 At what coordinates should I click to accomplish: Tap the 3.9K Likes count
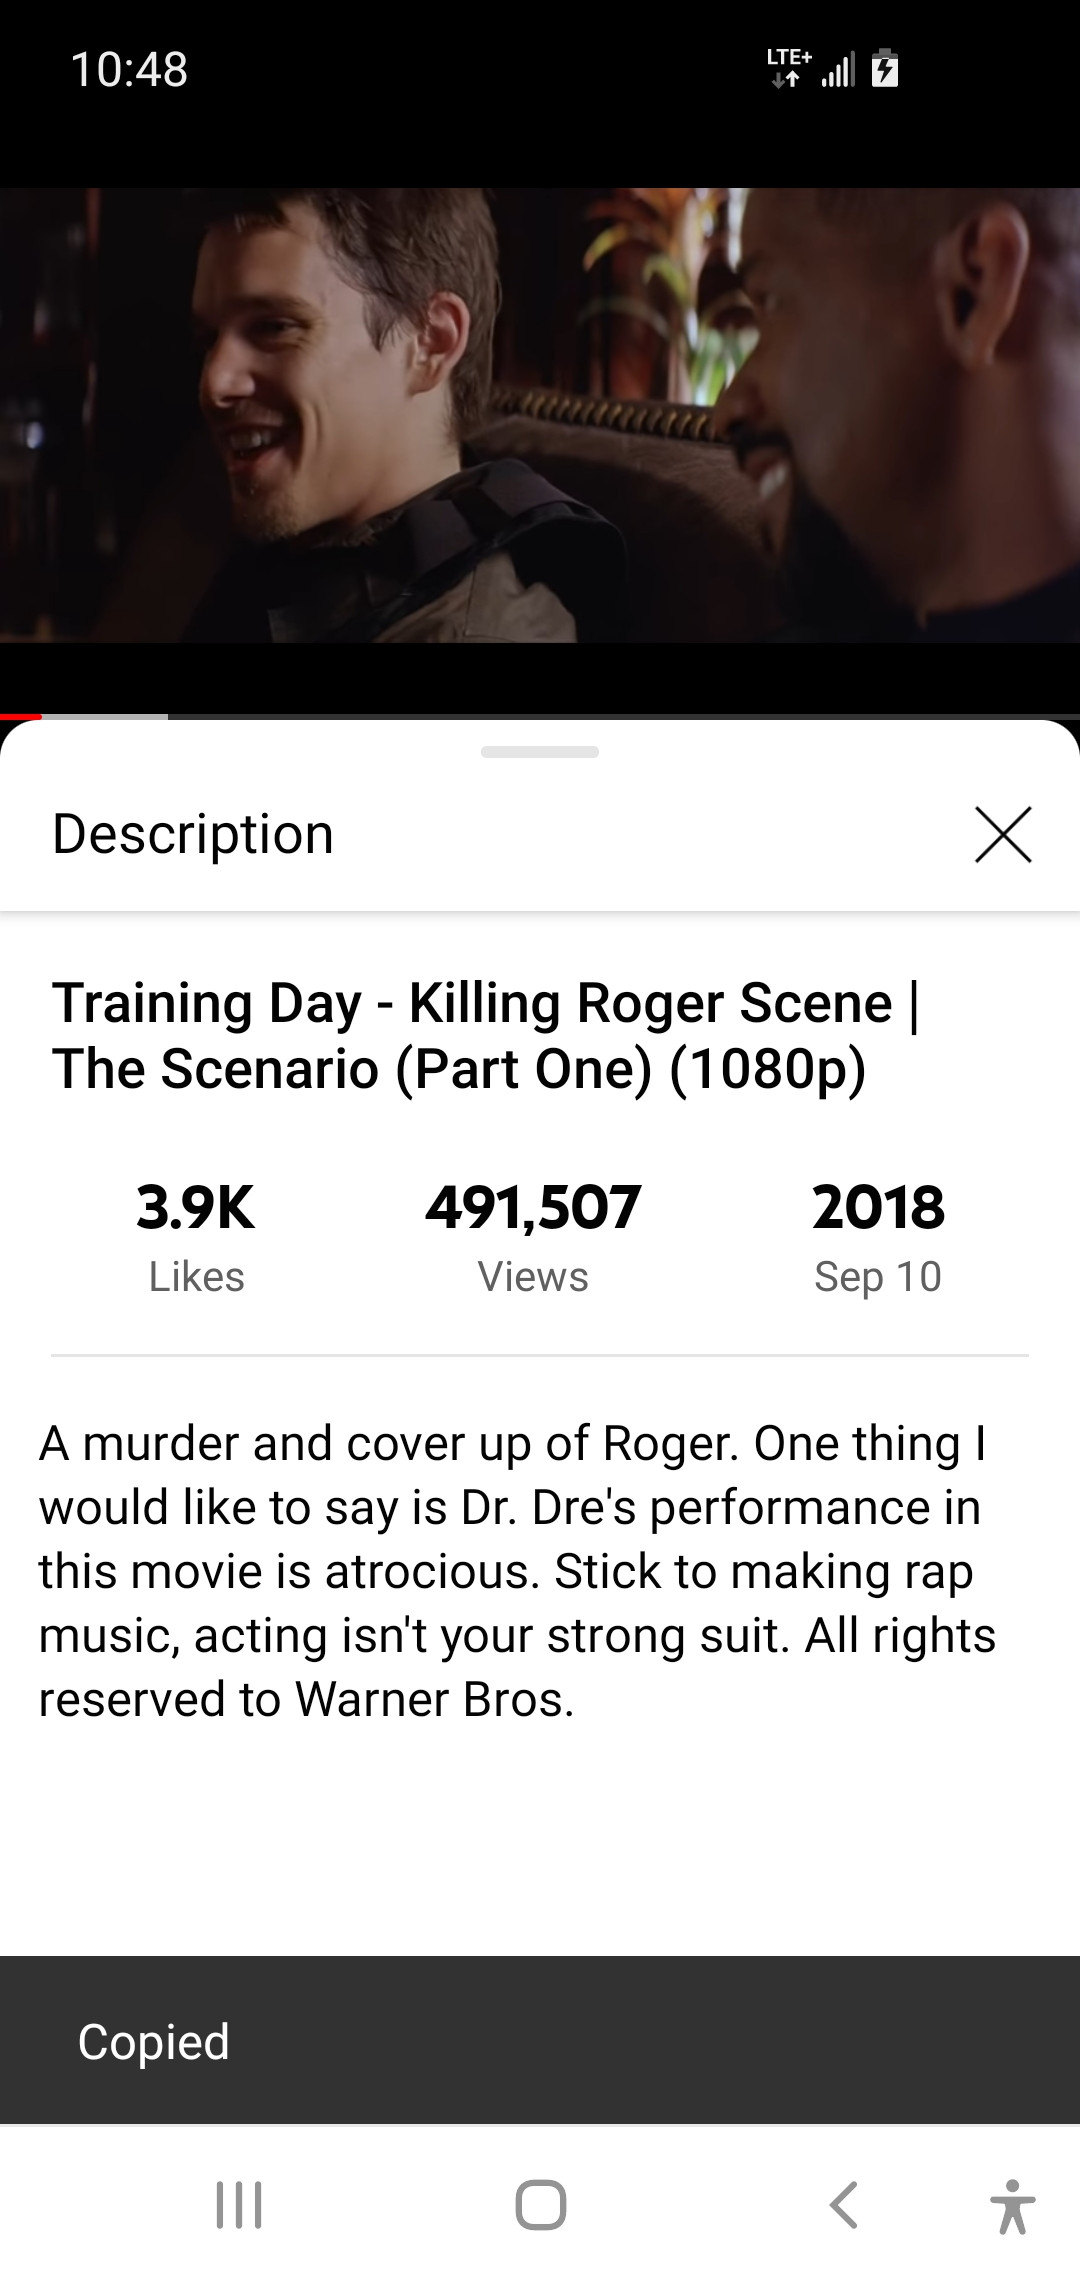pyautogui.click(x=196, y=1236)
